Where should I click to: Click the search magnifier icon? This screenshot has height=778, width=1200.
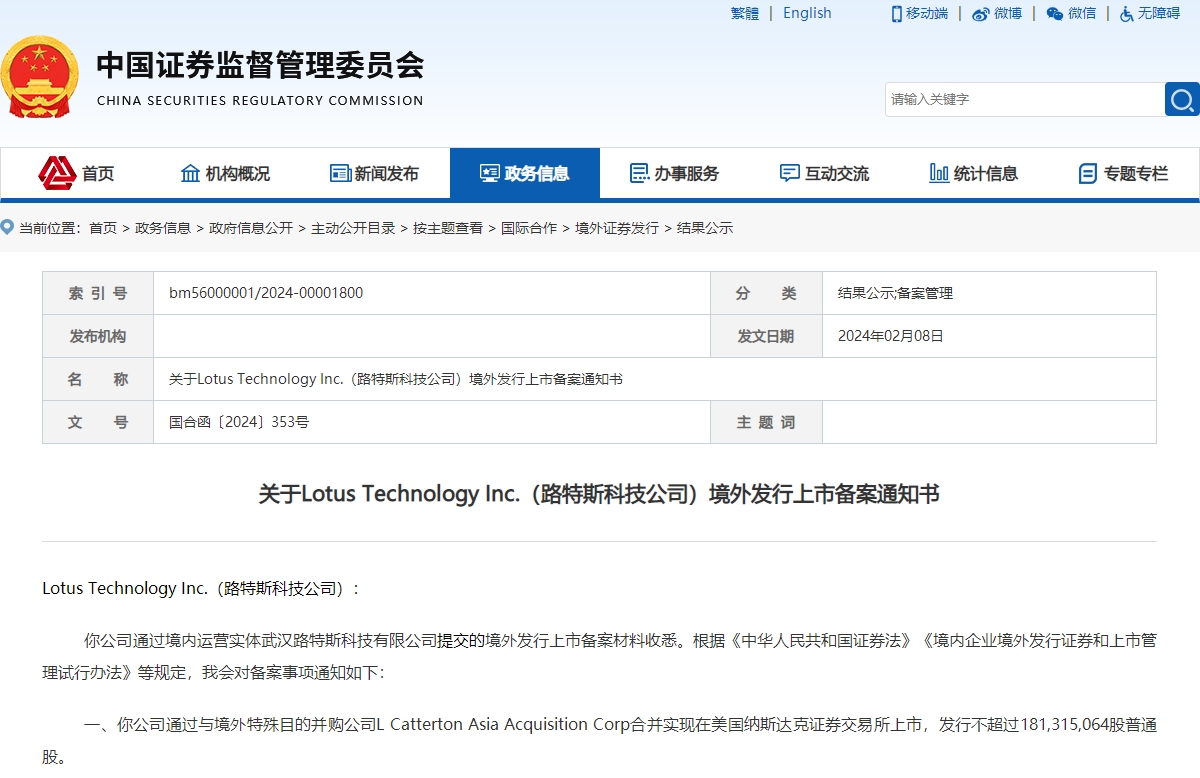click(x=1181, y=99)
